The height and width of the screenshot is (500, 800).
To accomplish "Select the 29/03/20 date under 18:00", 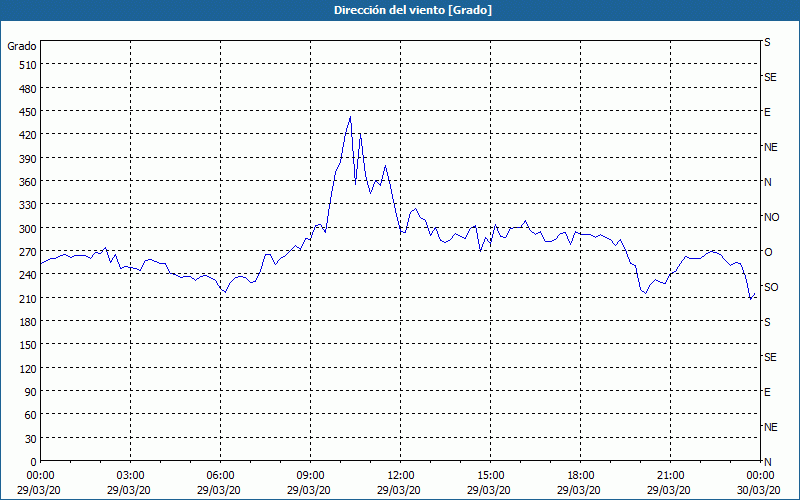I will (x=579, y=491).
